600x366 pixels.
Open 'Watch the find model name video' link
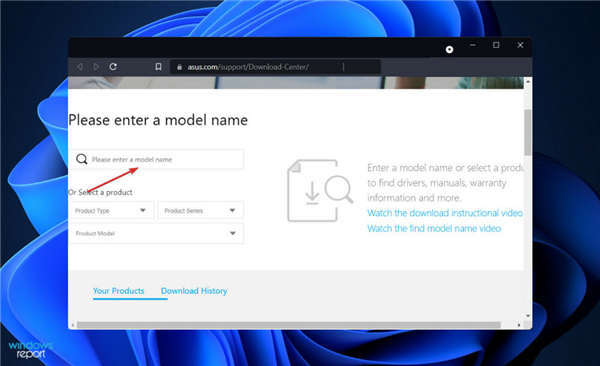tap(434, 229)
